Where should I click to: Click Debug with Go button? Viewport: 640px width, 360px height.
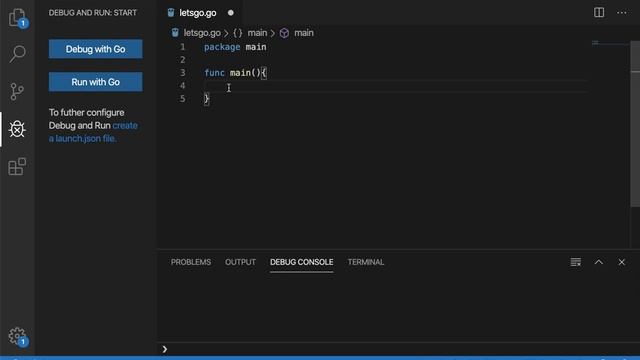click(x=96, y=49)
